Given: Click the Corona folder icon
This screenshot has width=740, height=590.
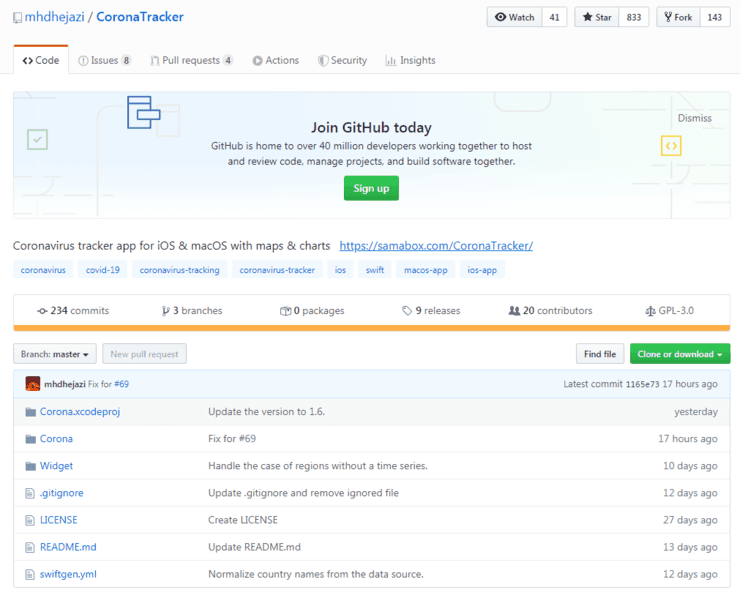Looking at the screenshot, I should 31,439.
